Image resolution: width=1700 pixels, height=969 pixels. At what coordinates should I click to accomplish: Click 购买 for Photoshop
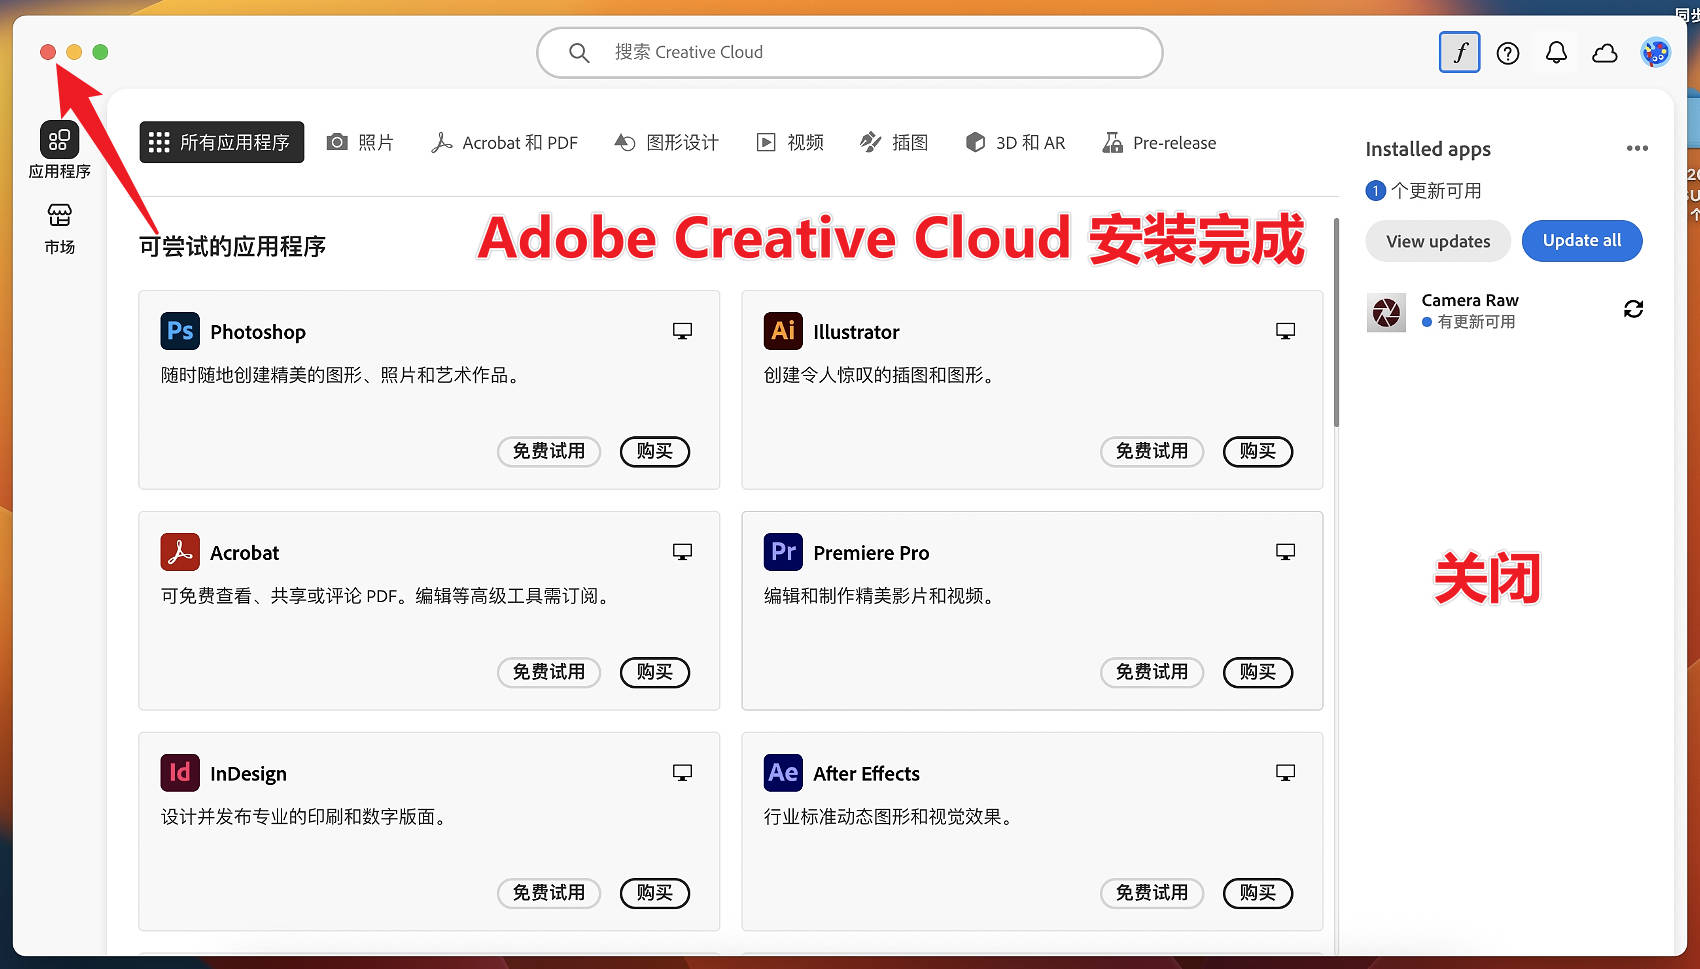point(655,451)
